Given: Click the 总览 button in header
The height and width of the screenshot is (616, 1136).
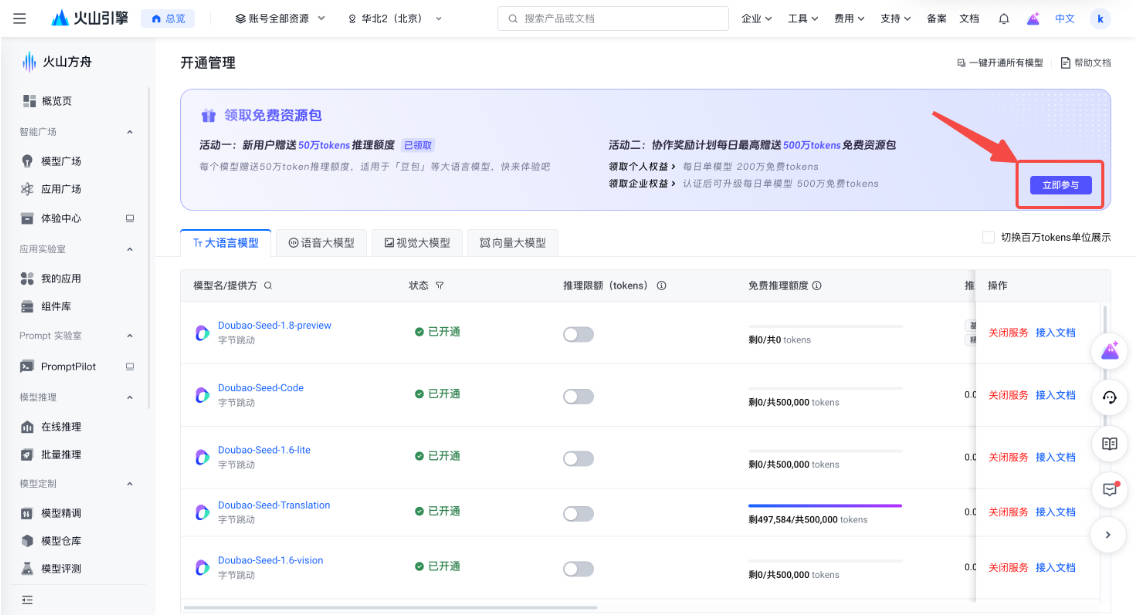Looking at the screenshot, I should pos(168,19).
